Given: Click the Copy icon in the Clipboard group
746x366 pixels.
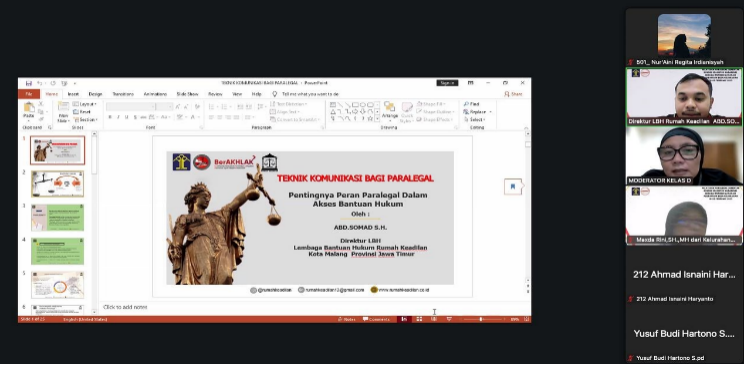Looking at the screenshot, I should pos(40,111).
